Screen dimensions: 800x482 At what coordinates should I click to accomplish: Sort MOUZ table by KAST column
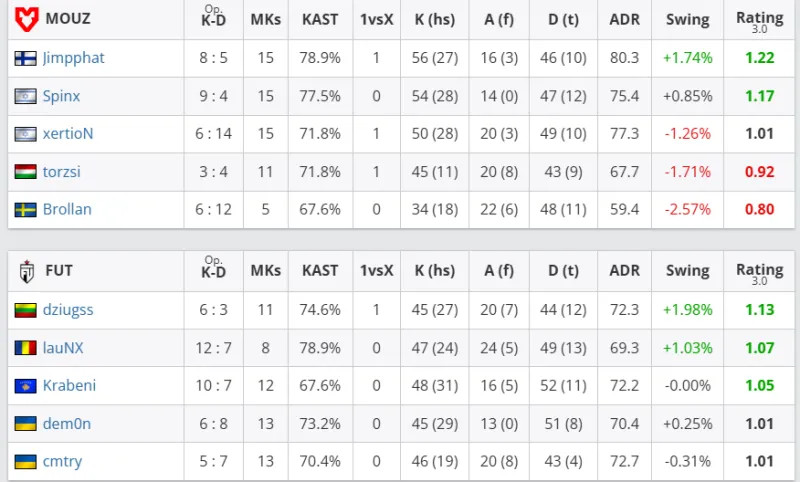pyautogui.click(x=320, y=20)
